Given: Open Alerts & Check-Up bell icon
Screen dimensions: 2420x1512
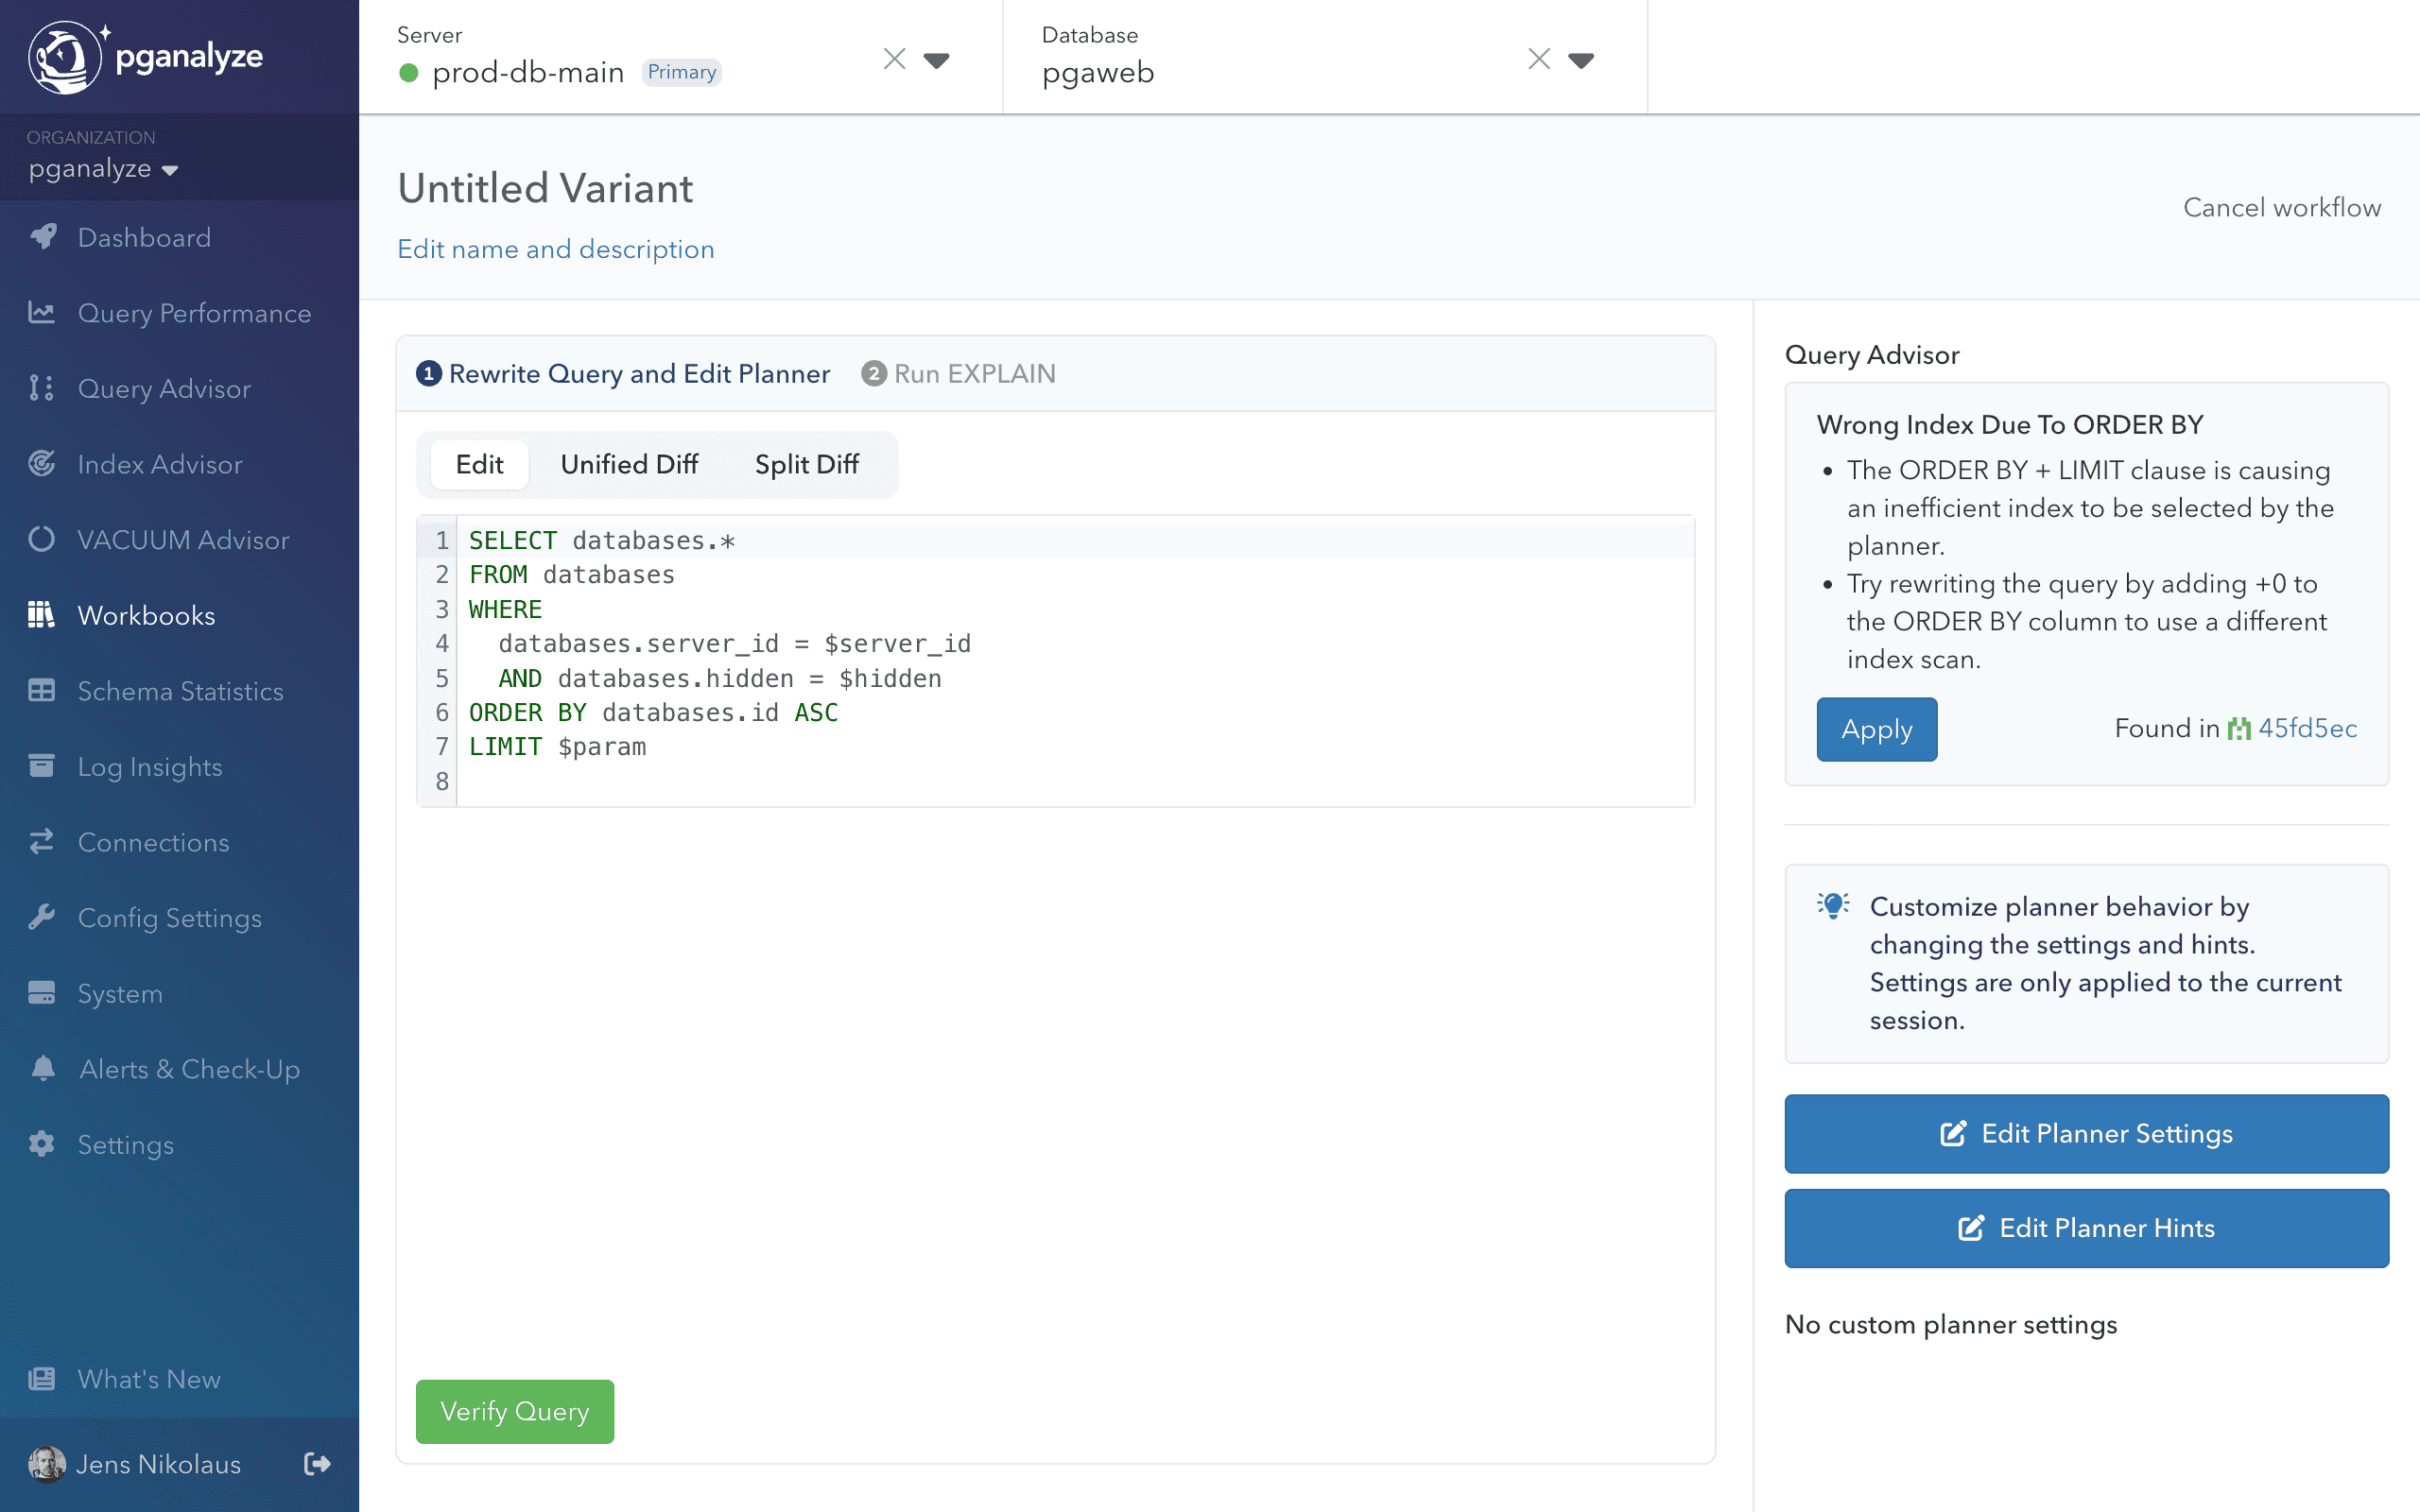Looking at the screenshot, I should click(x=42, y=1069).
